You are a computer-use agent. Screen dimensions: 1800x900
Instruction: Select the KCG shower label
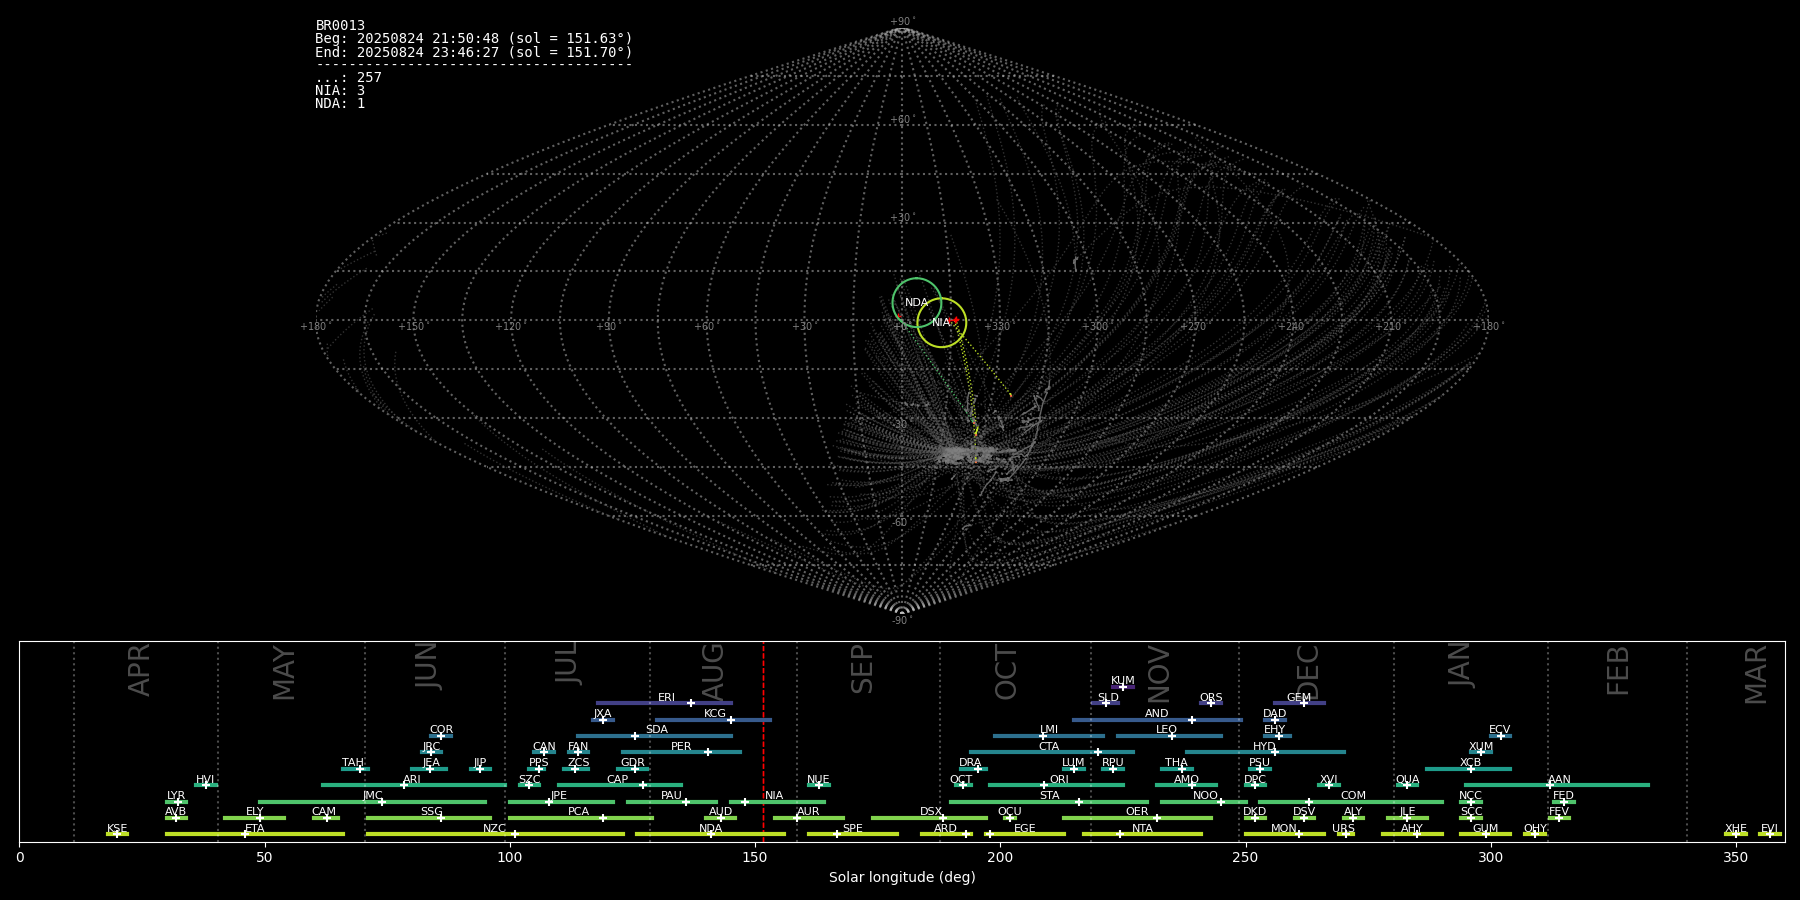pos(715,714)
